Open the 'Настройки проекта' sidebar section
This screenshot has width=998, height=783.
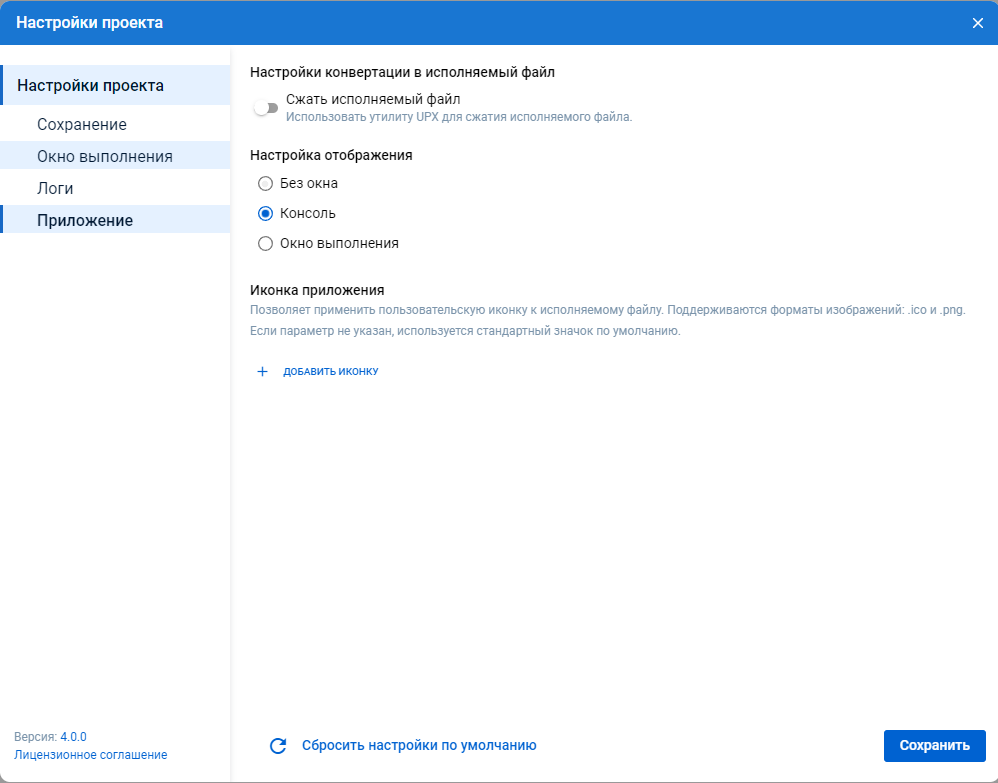coord(115,85)
